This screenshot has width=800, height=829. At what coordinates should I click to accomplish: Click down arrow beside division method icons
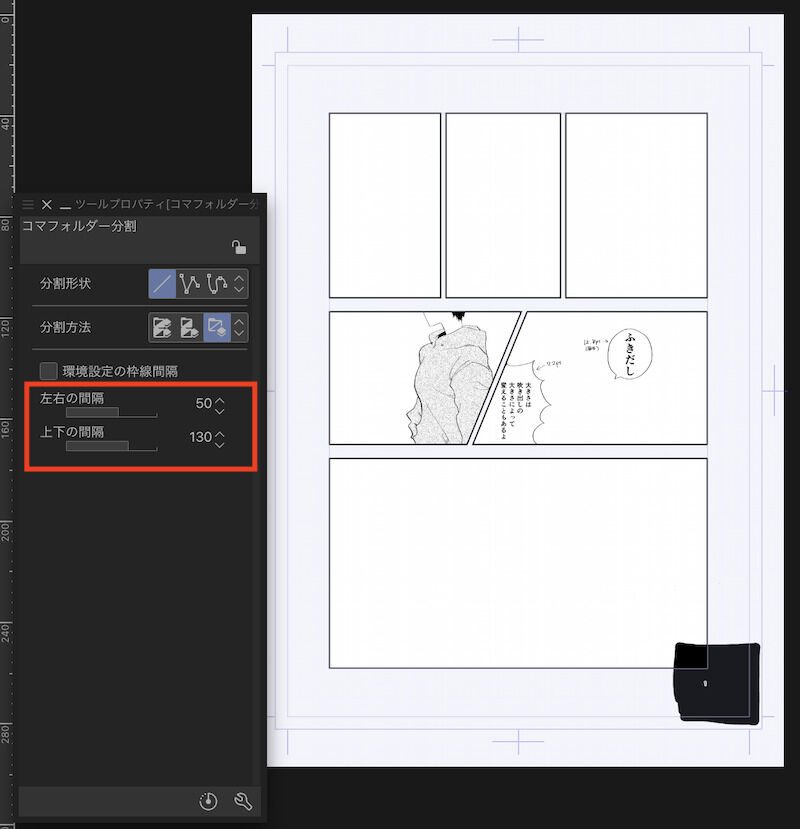pyautogui.click(x=239, y=333)
